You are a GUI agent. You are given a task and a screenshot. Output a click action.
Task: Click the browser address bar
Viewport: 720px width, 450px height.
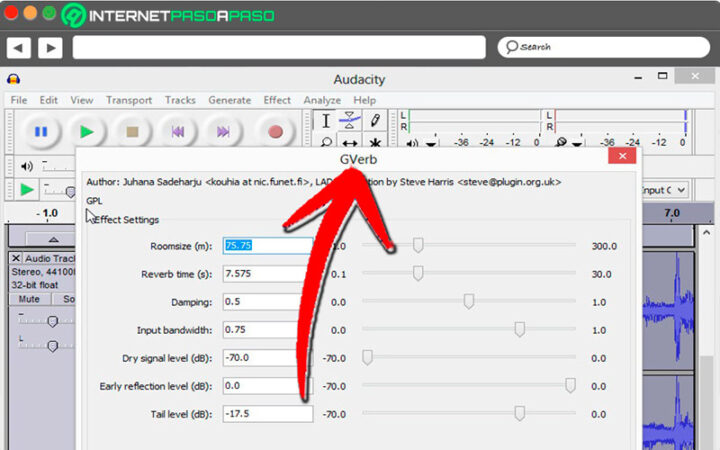coord(279,47)
